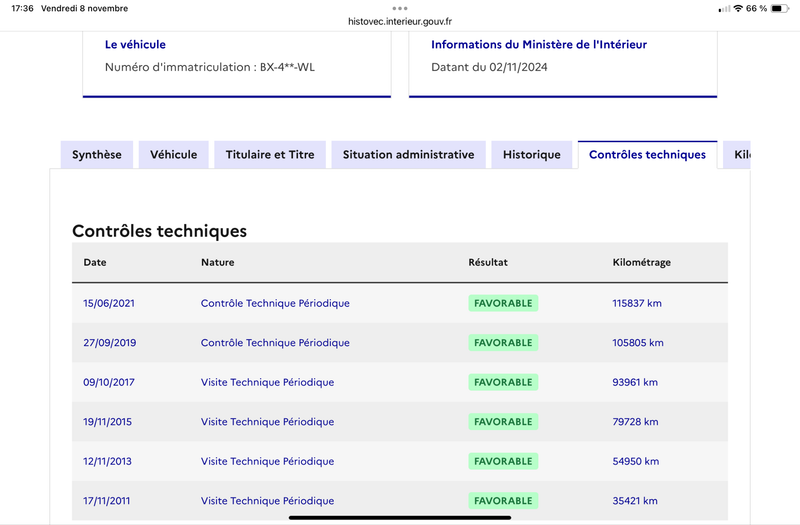Viewport: 800px width, 525px height.
Task: Click the Le véhicule card heading
Action: click(x=135, y=44)
